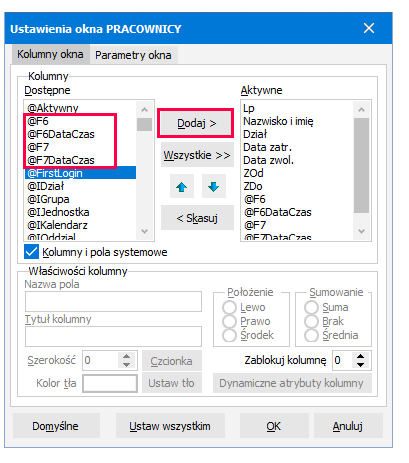The image size is (409, 463).
Task: Select @IJednostka in Dostępne list
Action: [80, 212]
